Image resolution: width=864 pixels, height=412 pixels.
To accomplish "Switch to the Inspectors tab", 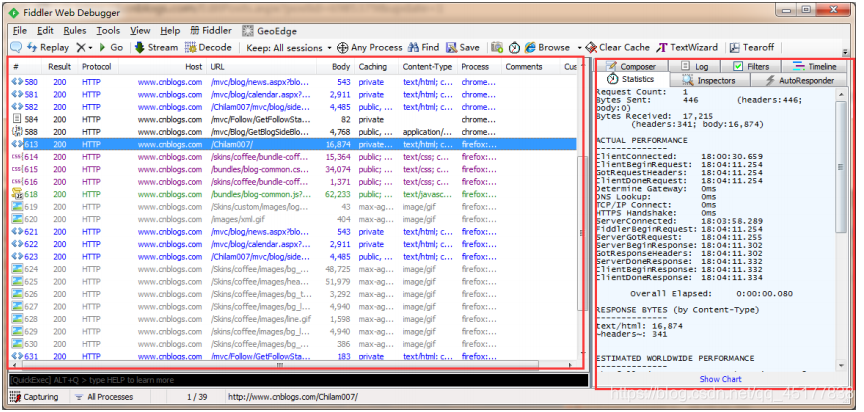I will click(710, 80).
